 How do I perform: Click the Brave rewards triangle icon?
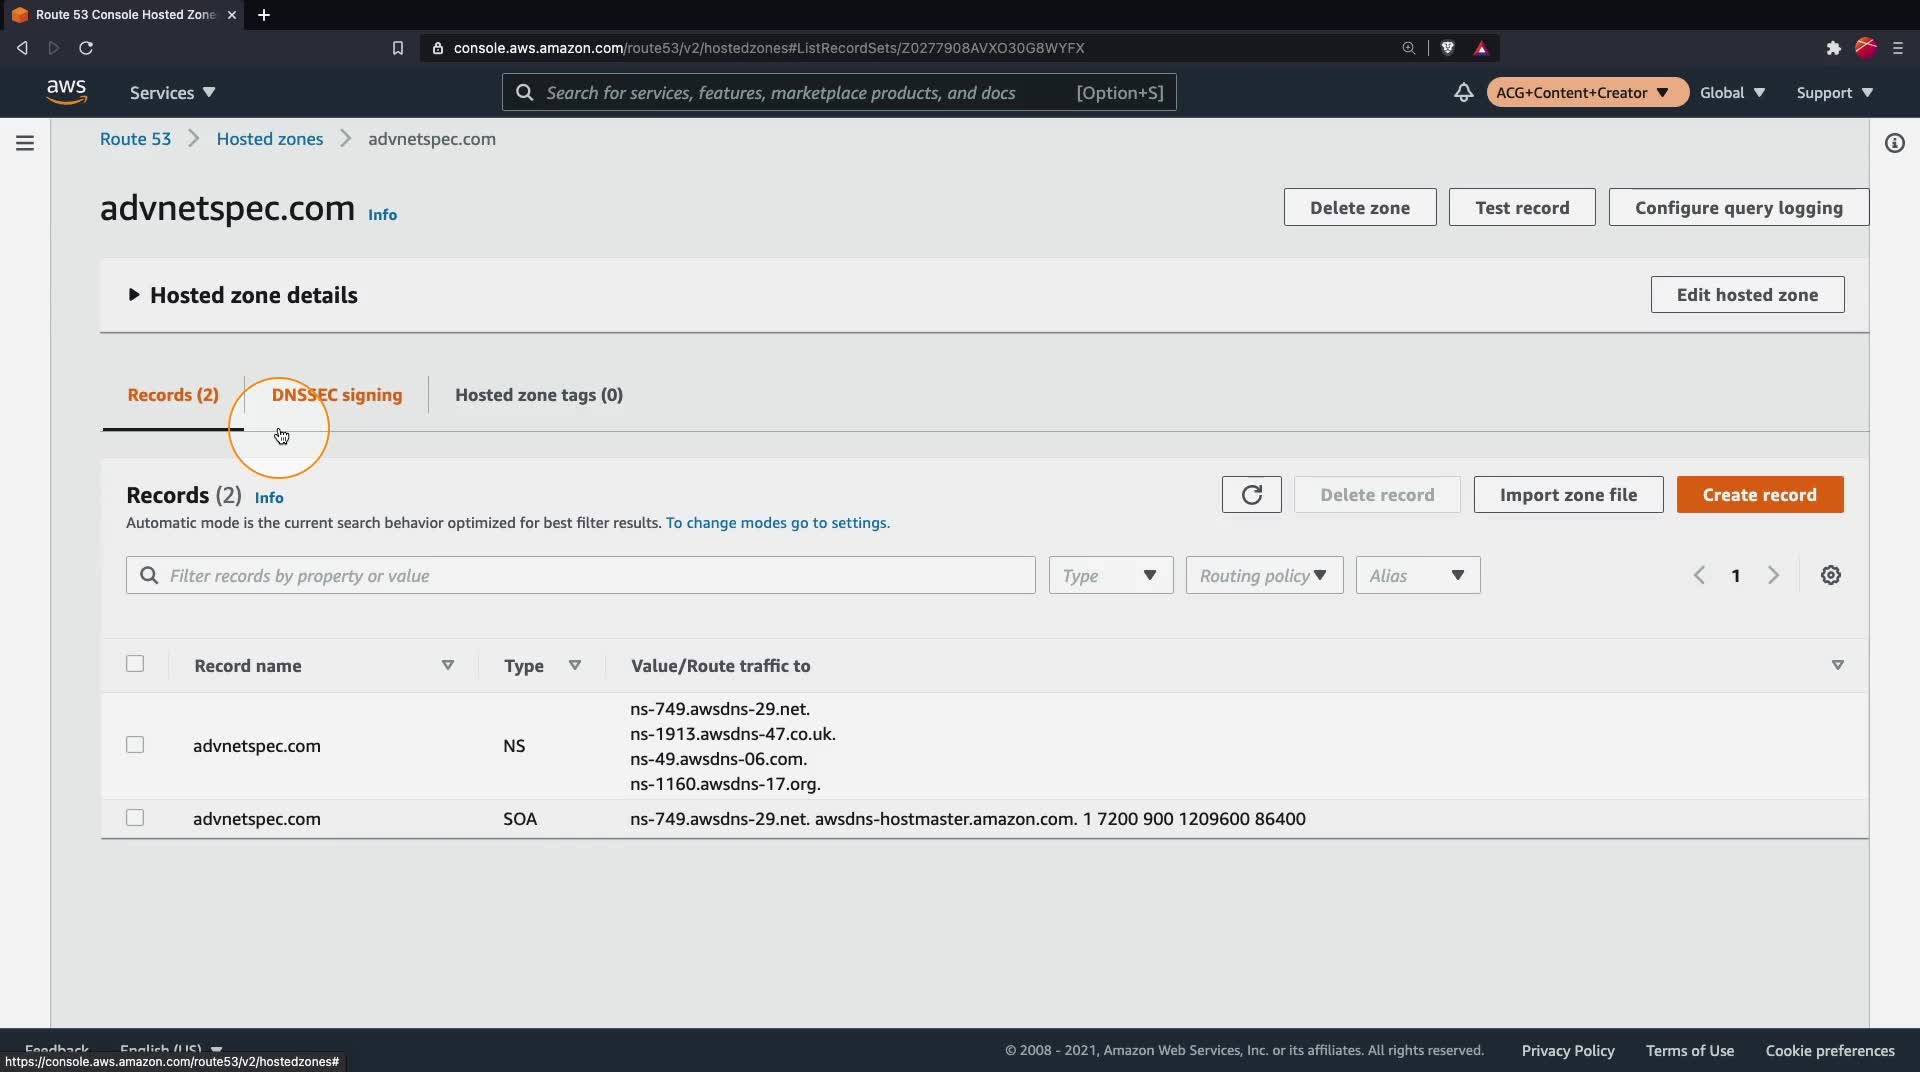1481,48
